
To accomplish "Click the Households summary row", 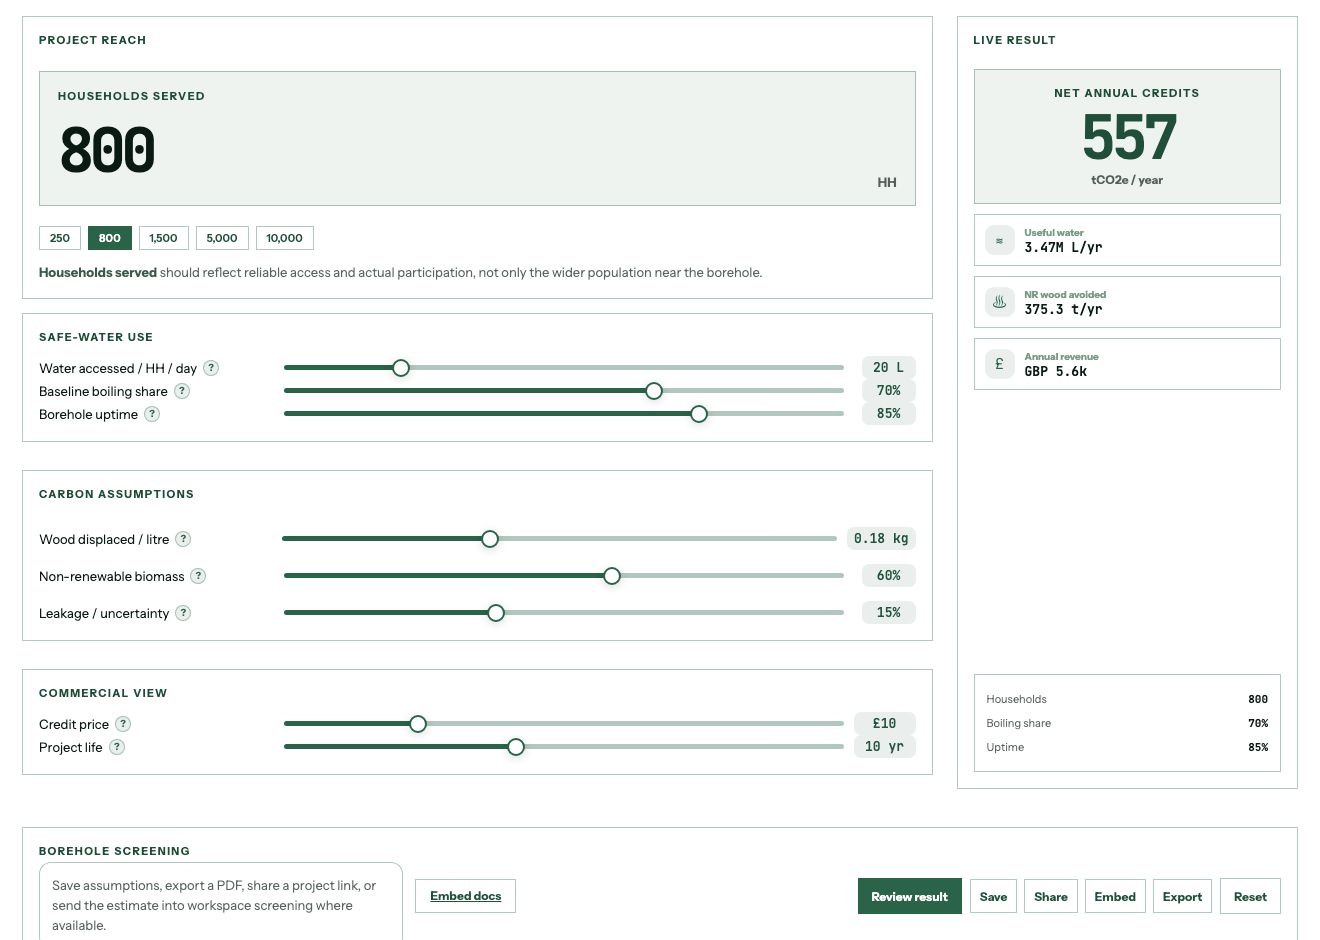I will [x=1127, y=699].
